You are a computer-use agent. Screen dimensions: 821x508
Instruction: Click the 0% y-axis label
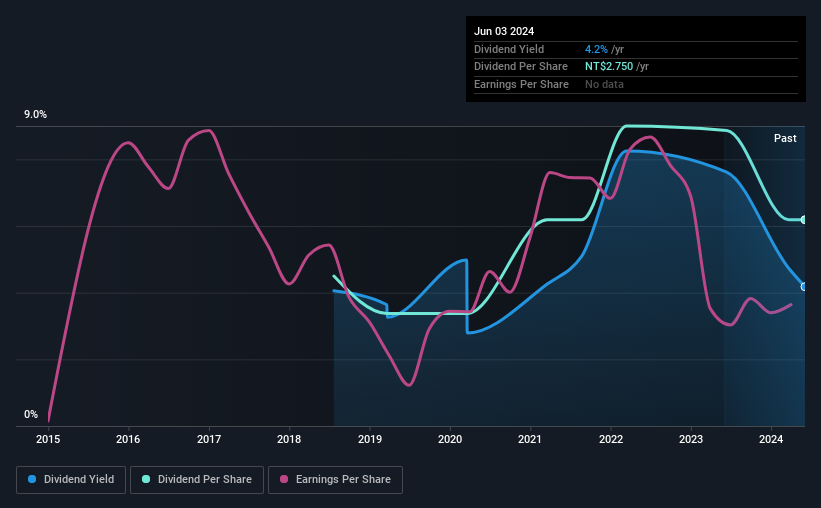31,414
